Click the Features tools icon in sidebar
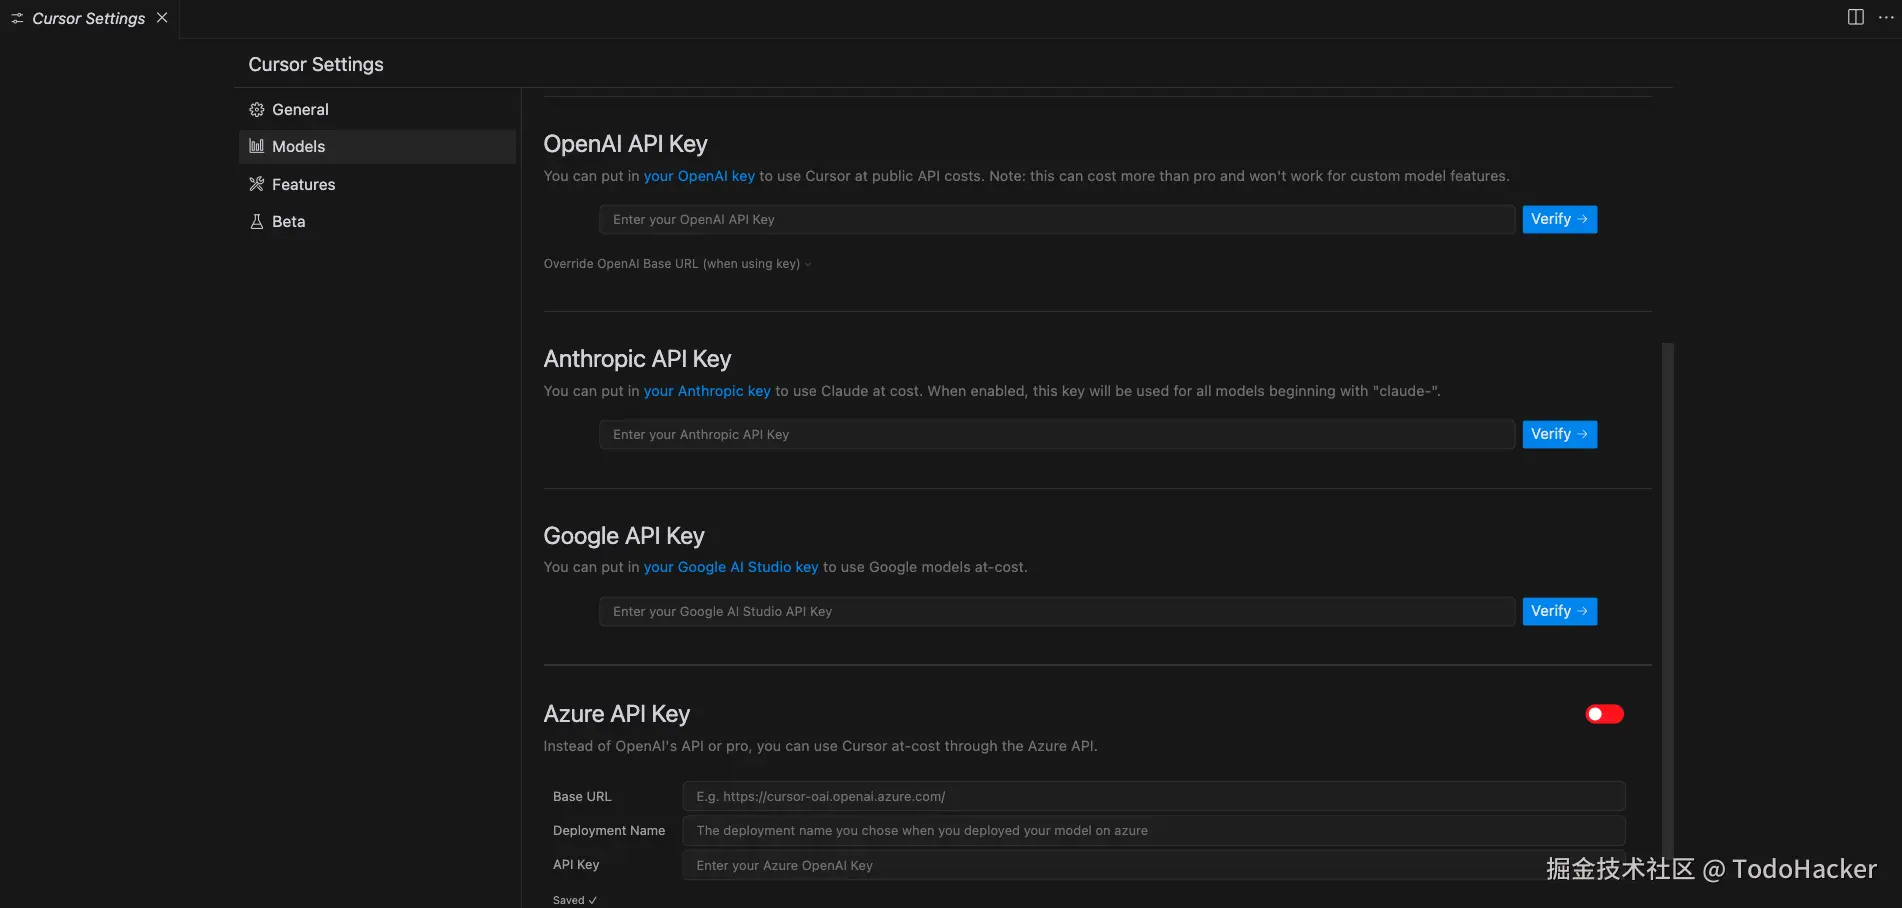Screen dimensions: 1902x908 [x=257, y=184]
